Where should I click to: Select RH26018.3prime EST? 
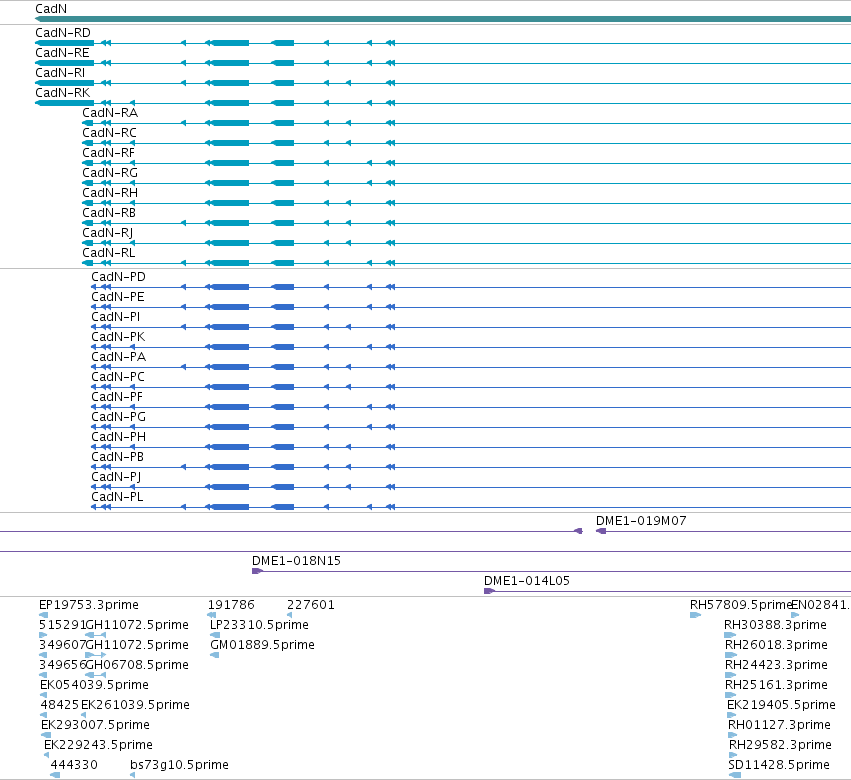(x=777, y=646)
